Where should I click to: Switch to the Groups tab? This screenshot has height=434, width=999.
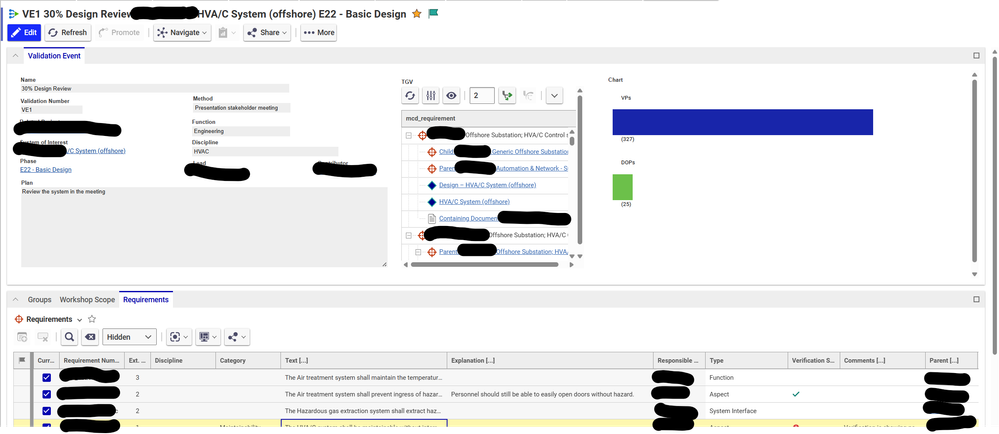tap(39, 299)
